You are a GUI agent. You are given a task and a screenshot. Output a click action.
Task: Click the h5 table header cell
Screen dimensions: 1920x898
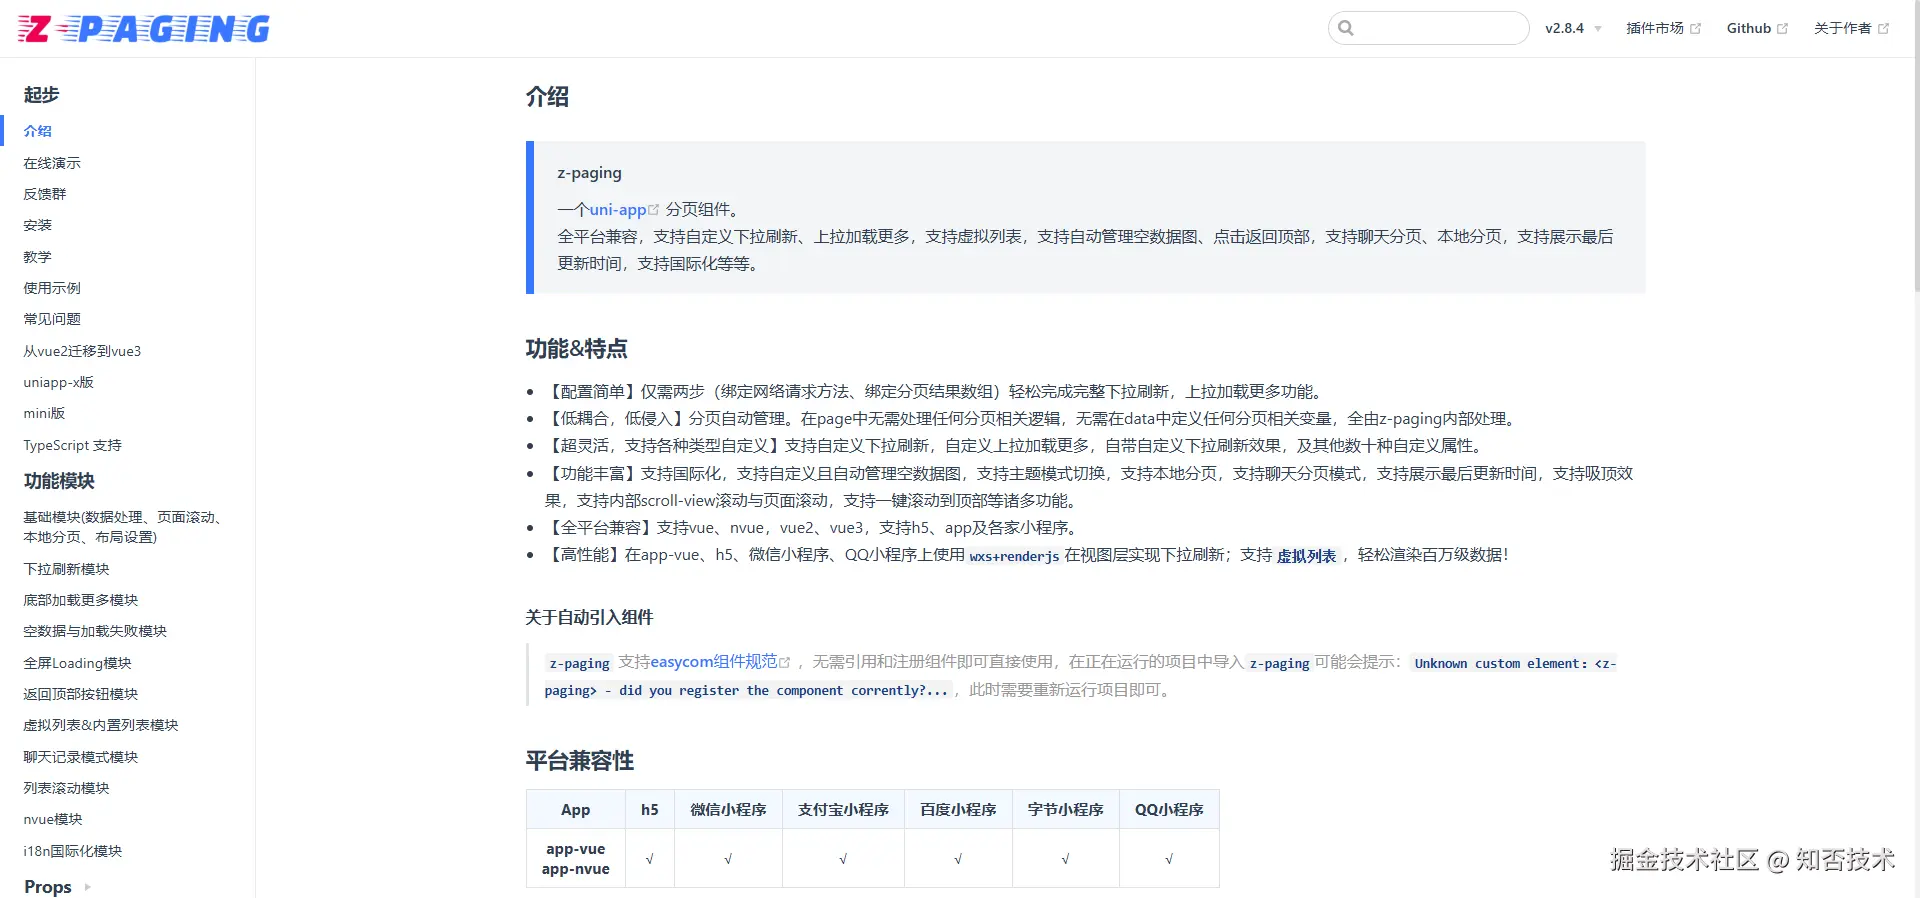(650, 810)
